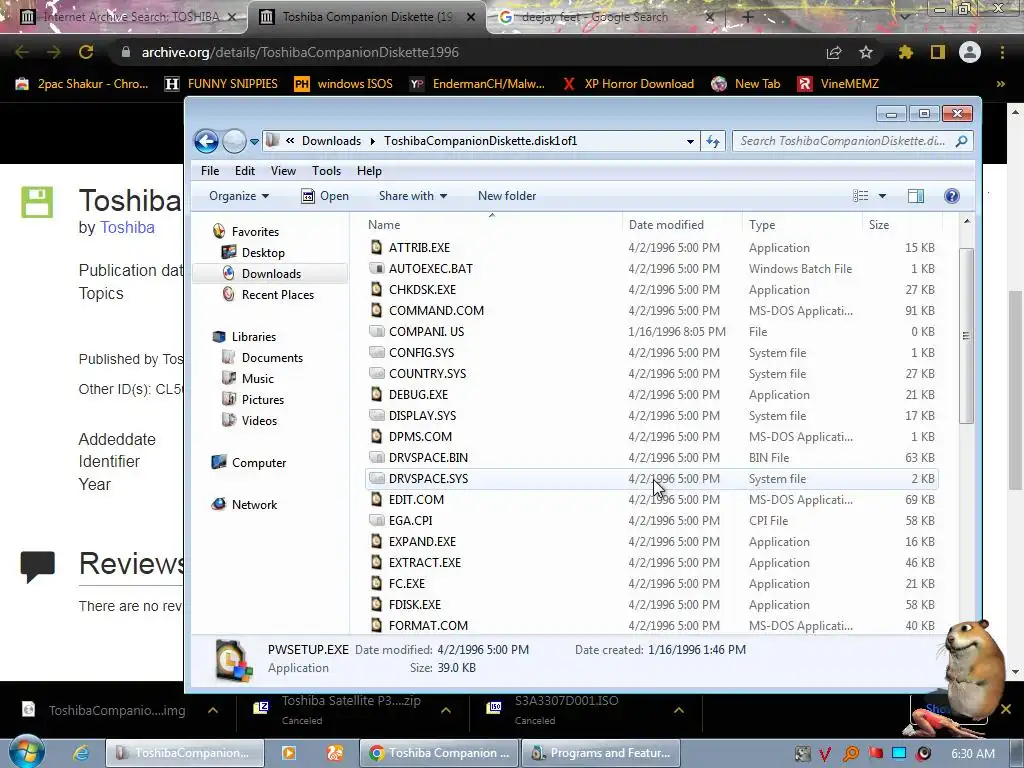
Task: Select the CONFIG.SYS file icon
Action: click(x=376, y=353)
